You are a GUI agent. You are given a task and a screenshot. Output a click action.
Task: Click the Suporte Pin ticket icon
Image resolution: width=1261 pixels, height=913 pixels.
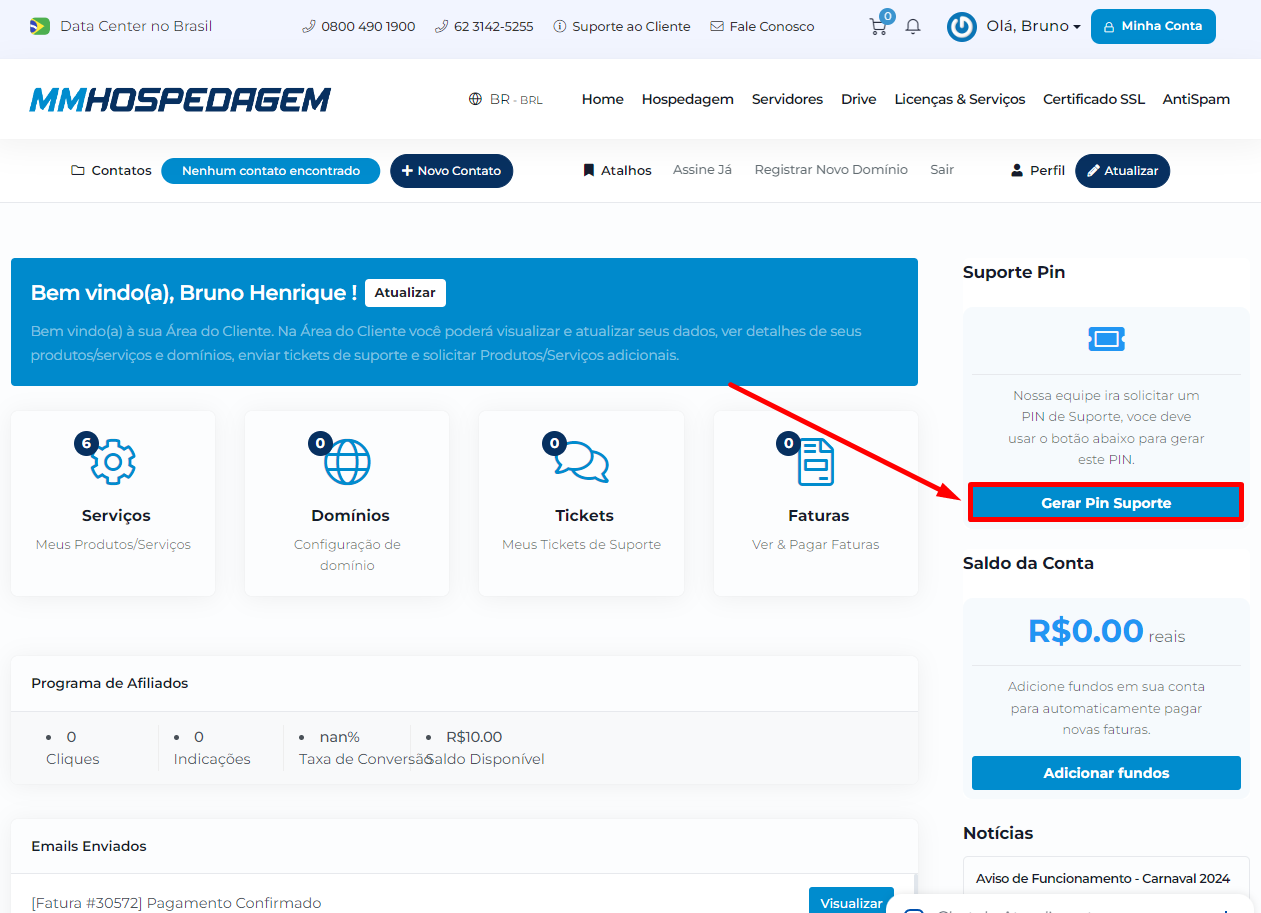coord(1106,339)
